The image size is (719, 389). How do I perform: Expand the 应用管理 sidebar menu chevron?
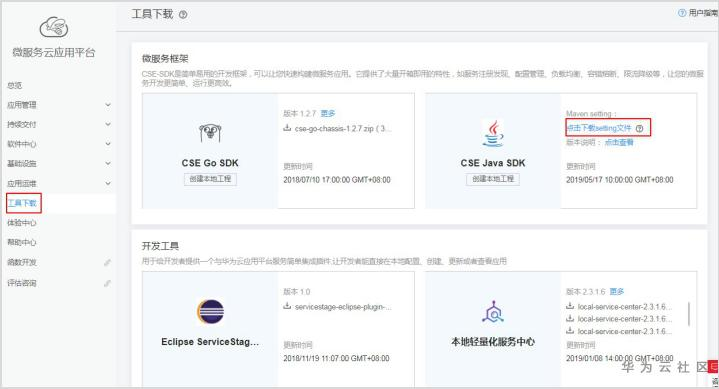pos(108,105)
